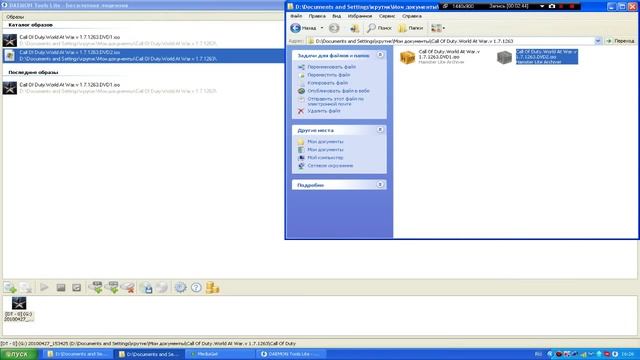This screenshot has height=360, width=640.
Task: Open the recorder bar dropdown arrow
Action: click(542, 6)
